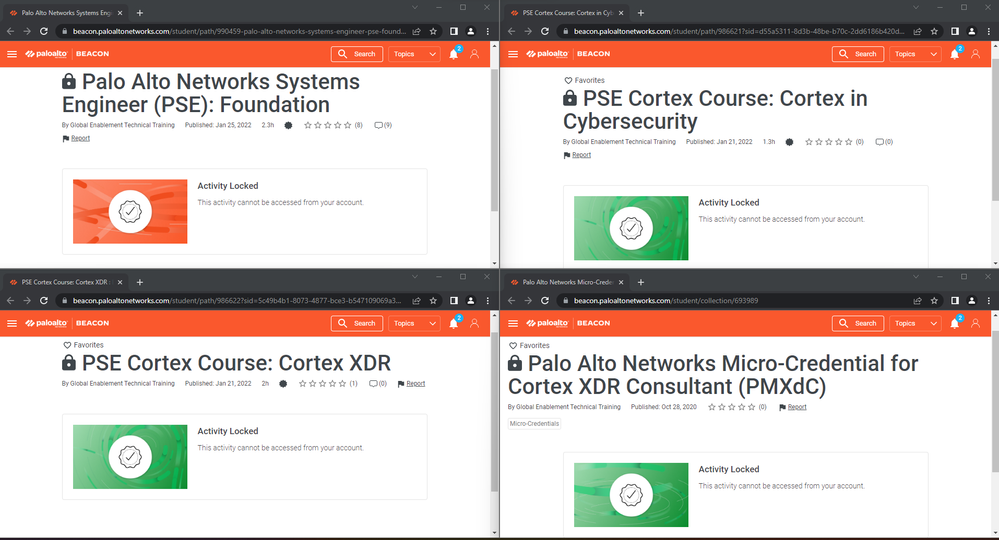
Task: Click Search button in the Cortex in Cybersecurity window
Action: click(x=858, y=54)
